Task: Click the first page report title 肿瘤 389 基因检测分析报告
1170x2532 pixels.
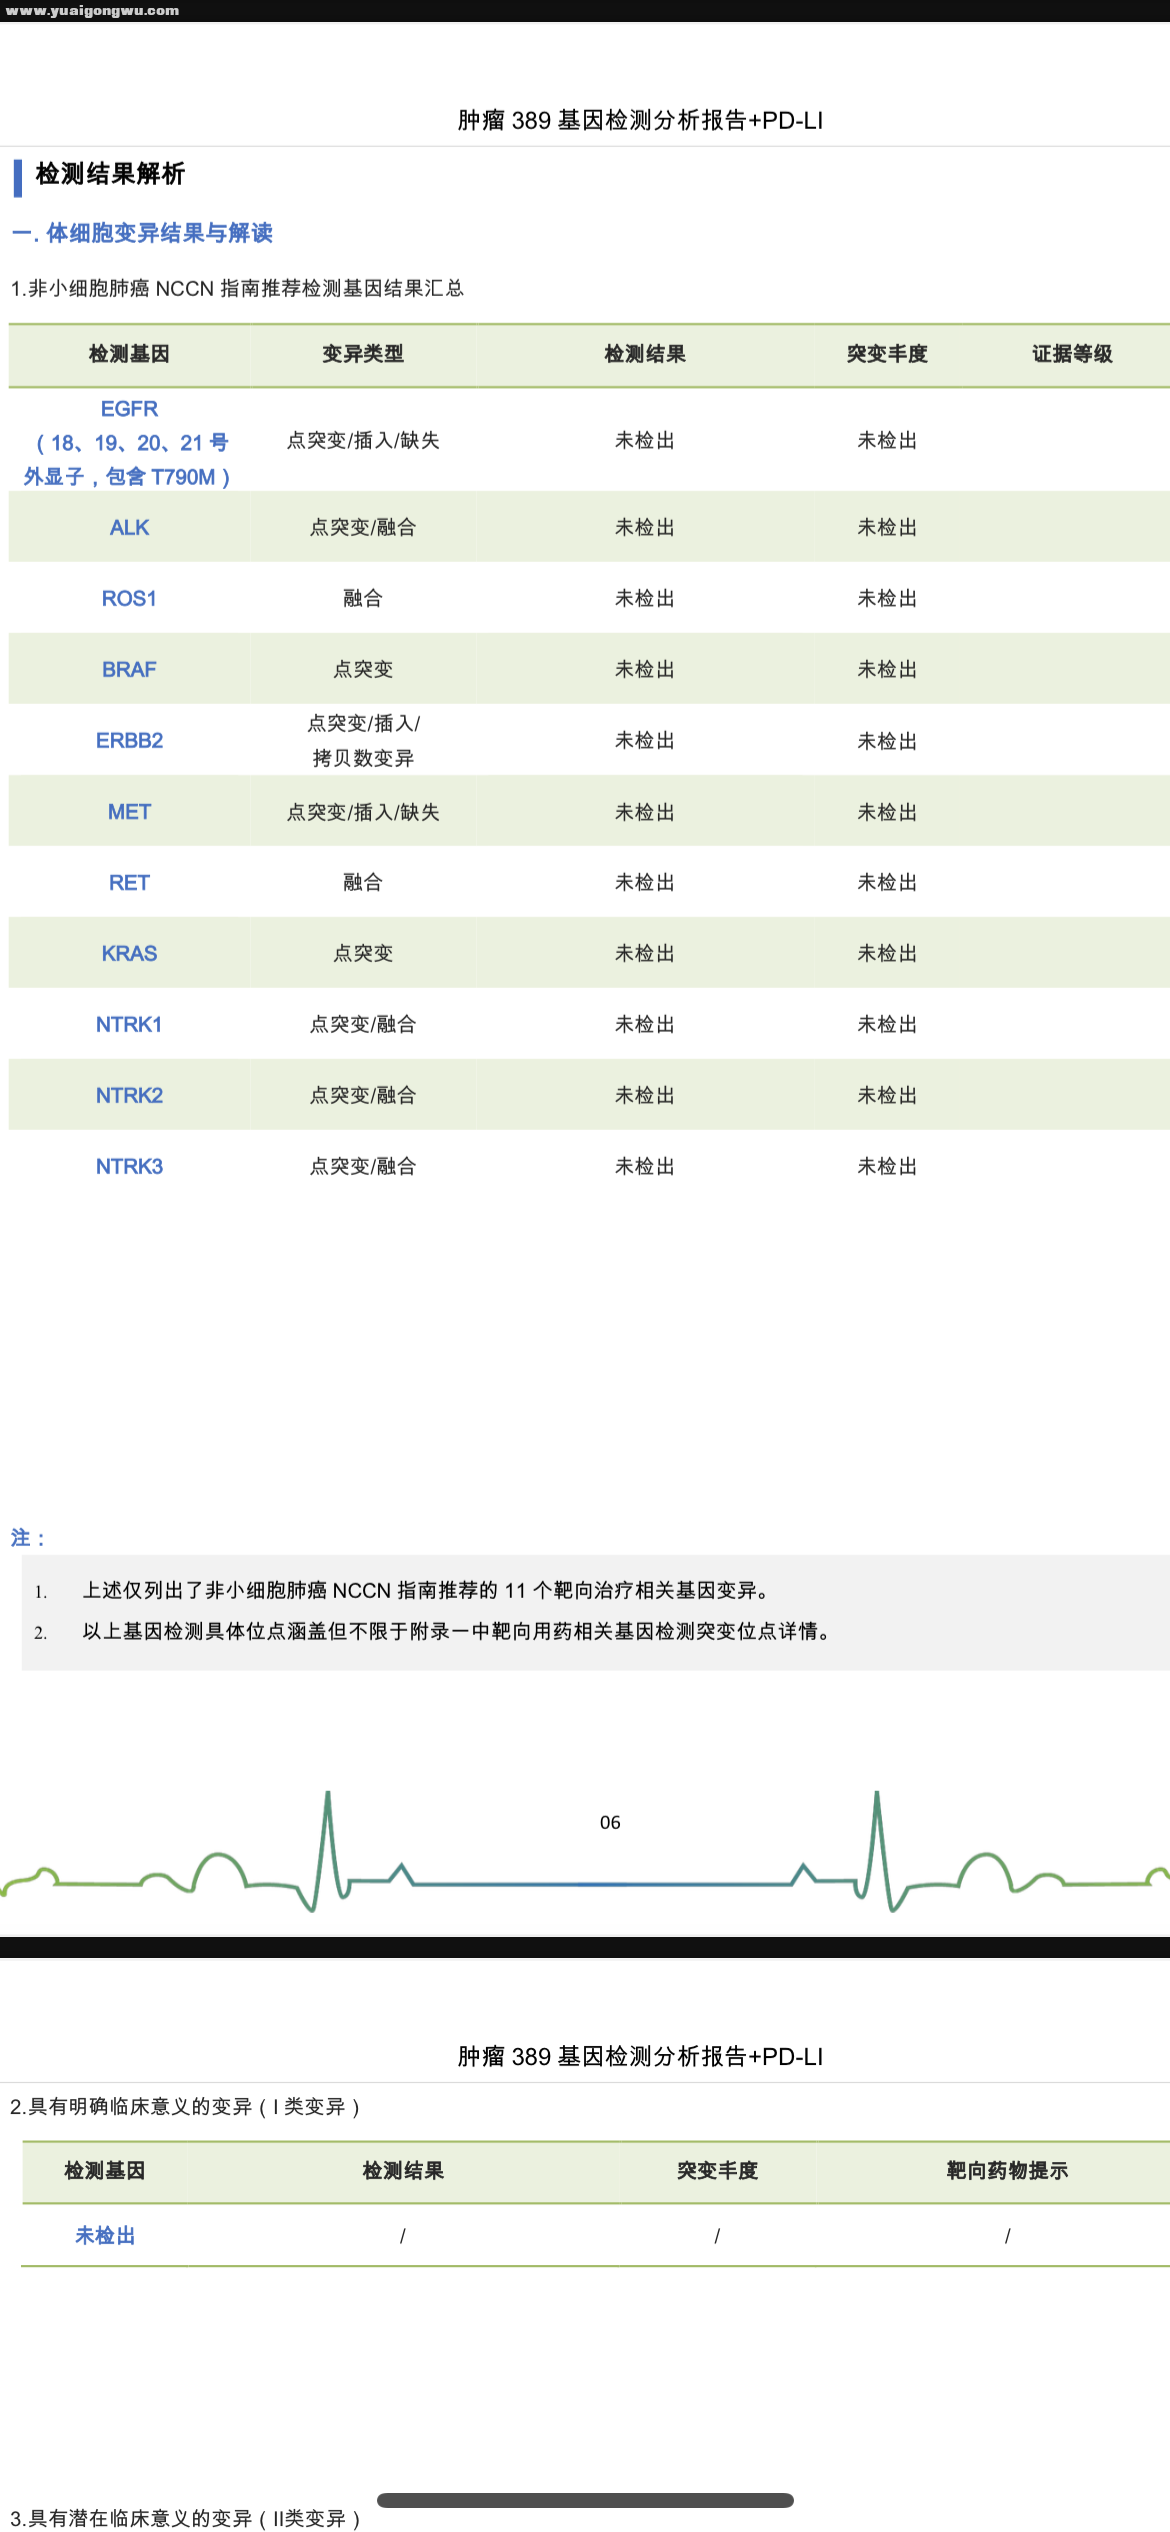Action: pyautogui.click(x=640, y=121)
